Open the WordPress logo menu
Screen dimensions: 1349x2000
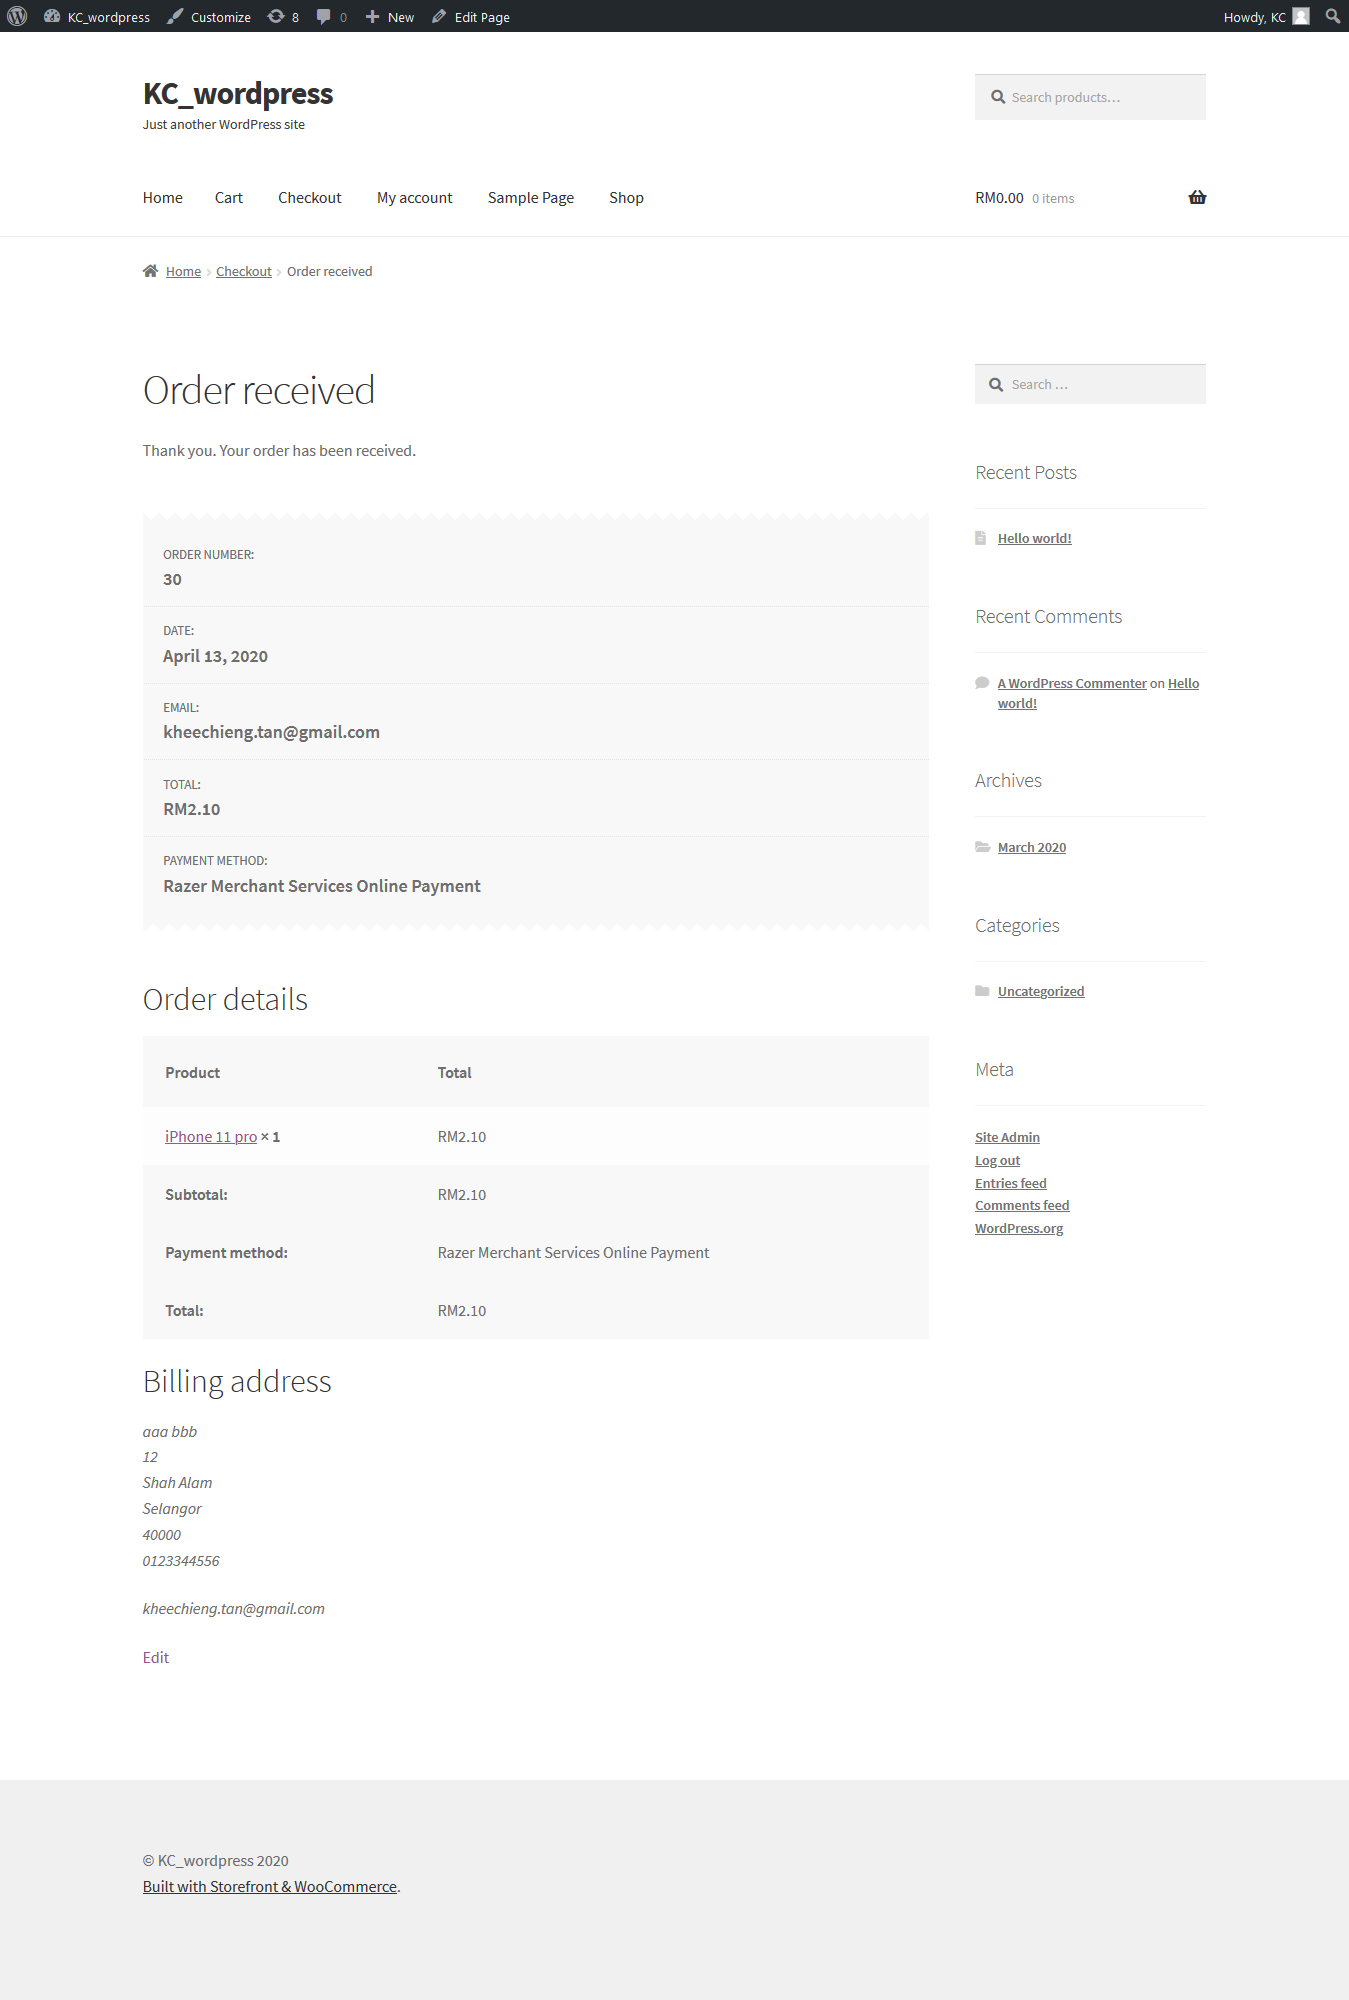pos(15,16)
